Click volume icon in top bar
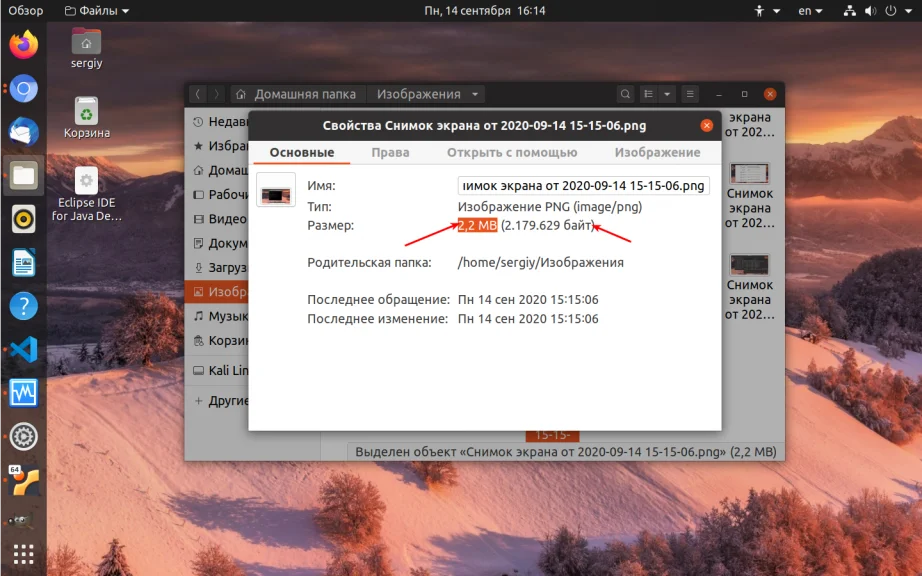The width and height of the screenshot is (922, 576). click(871, 11)
